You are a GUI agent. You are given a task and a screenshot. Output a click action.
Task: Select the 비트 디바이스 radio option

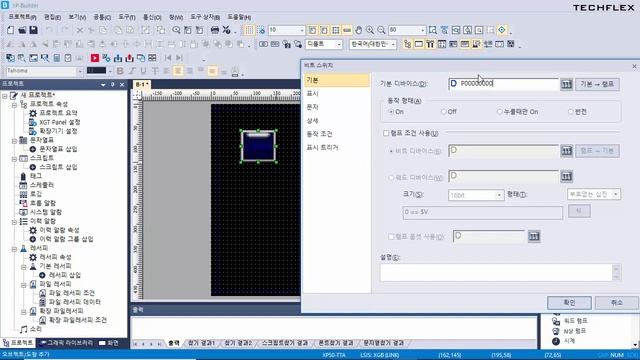[x=391, y=151]
